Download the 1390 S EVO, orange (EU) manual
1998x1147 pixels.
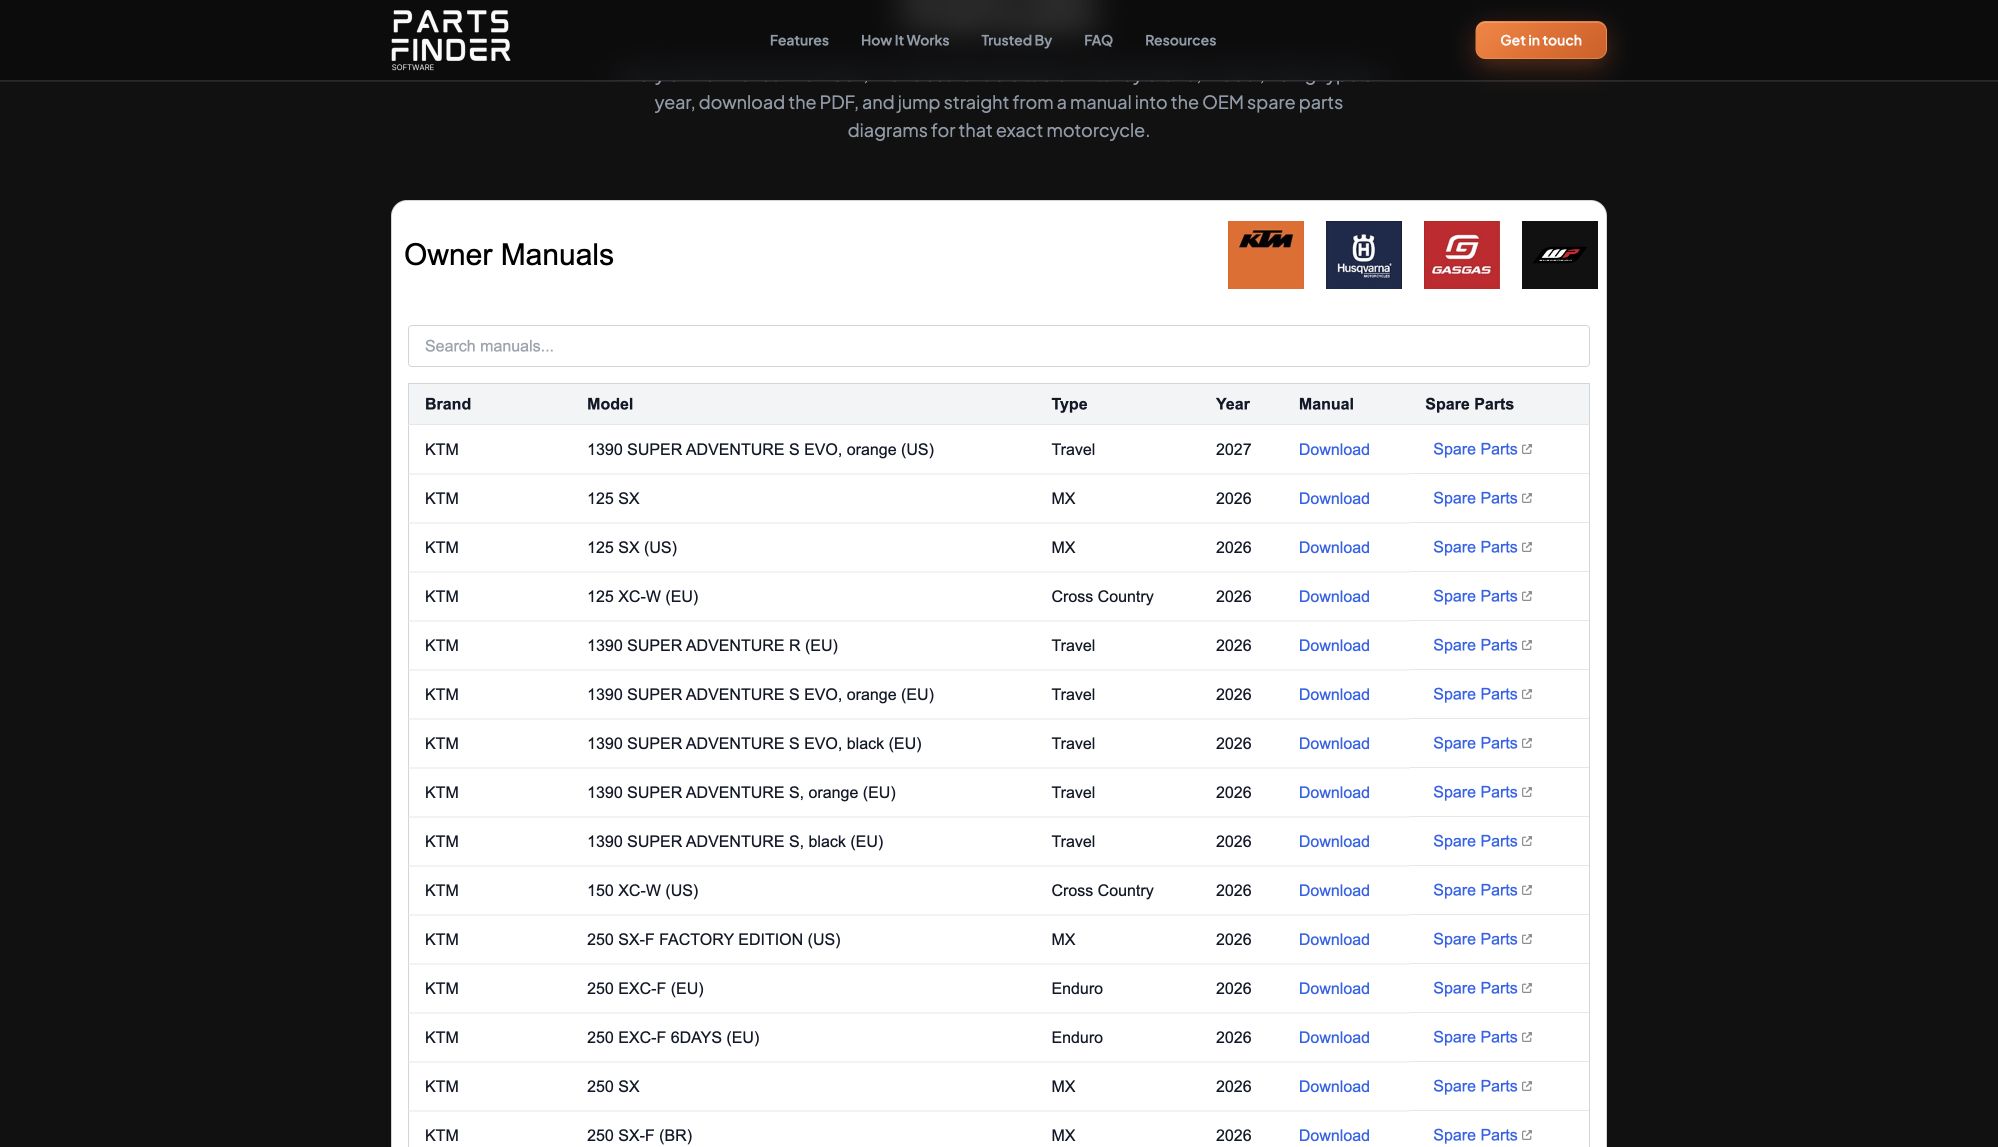pos(1334,695)
